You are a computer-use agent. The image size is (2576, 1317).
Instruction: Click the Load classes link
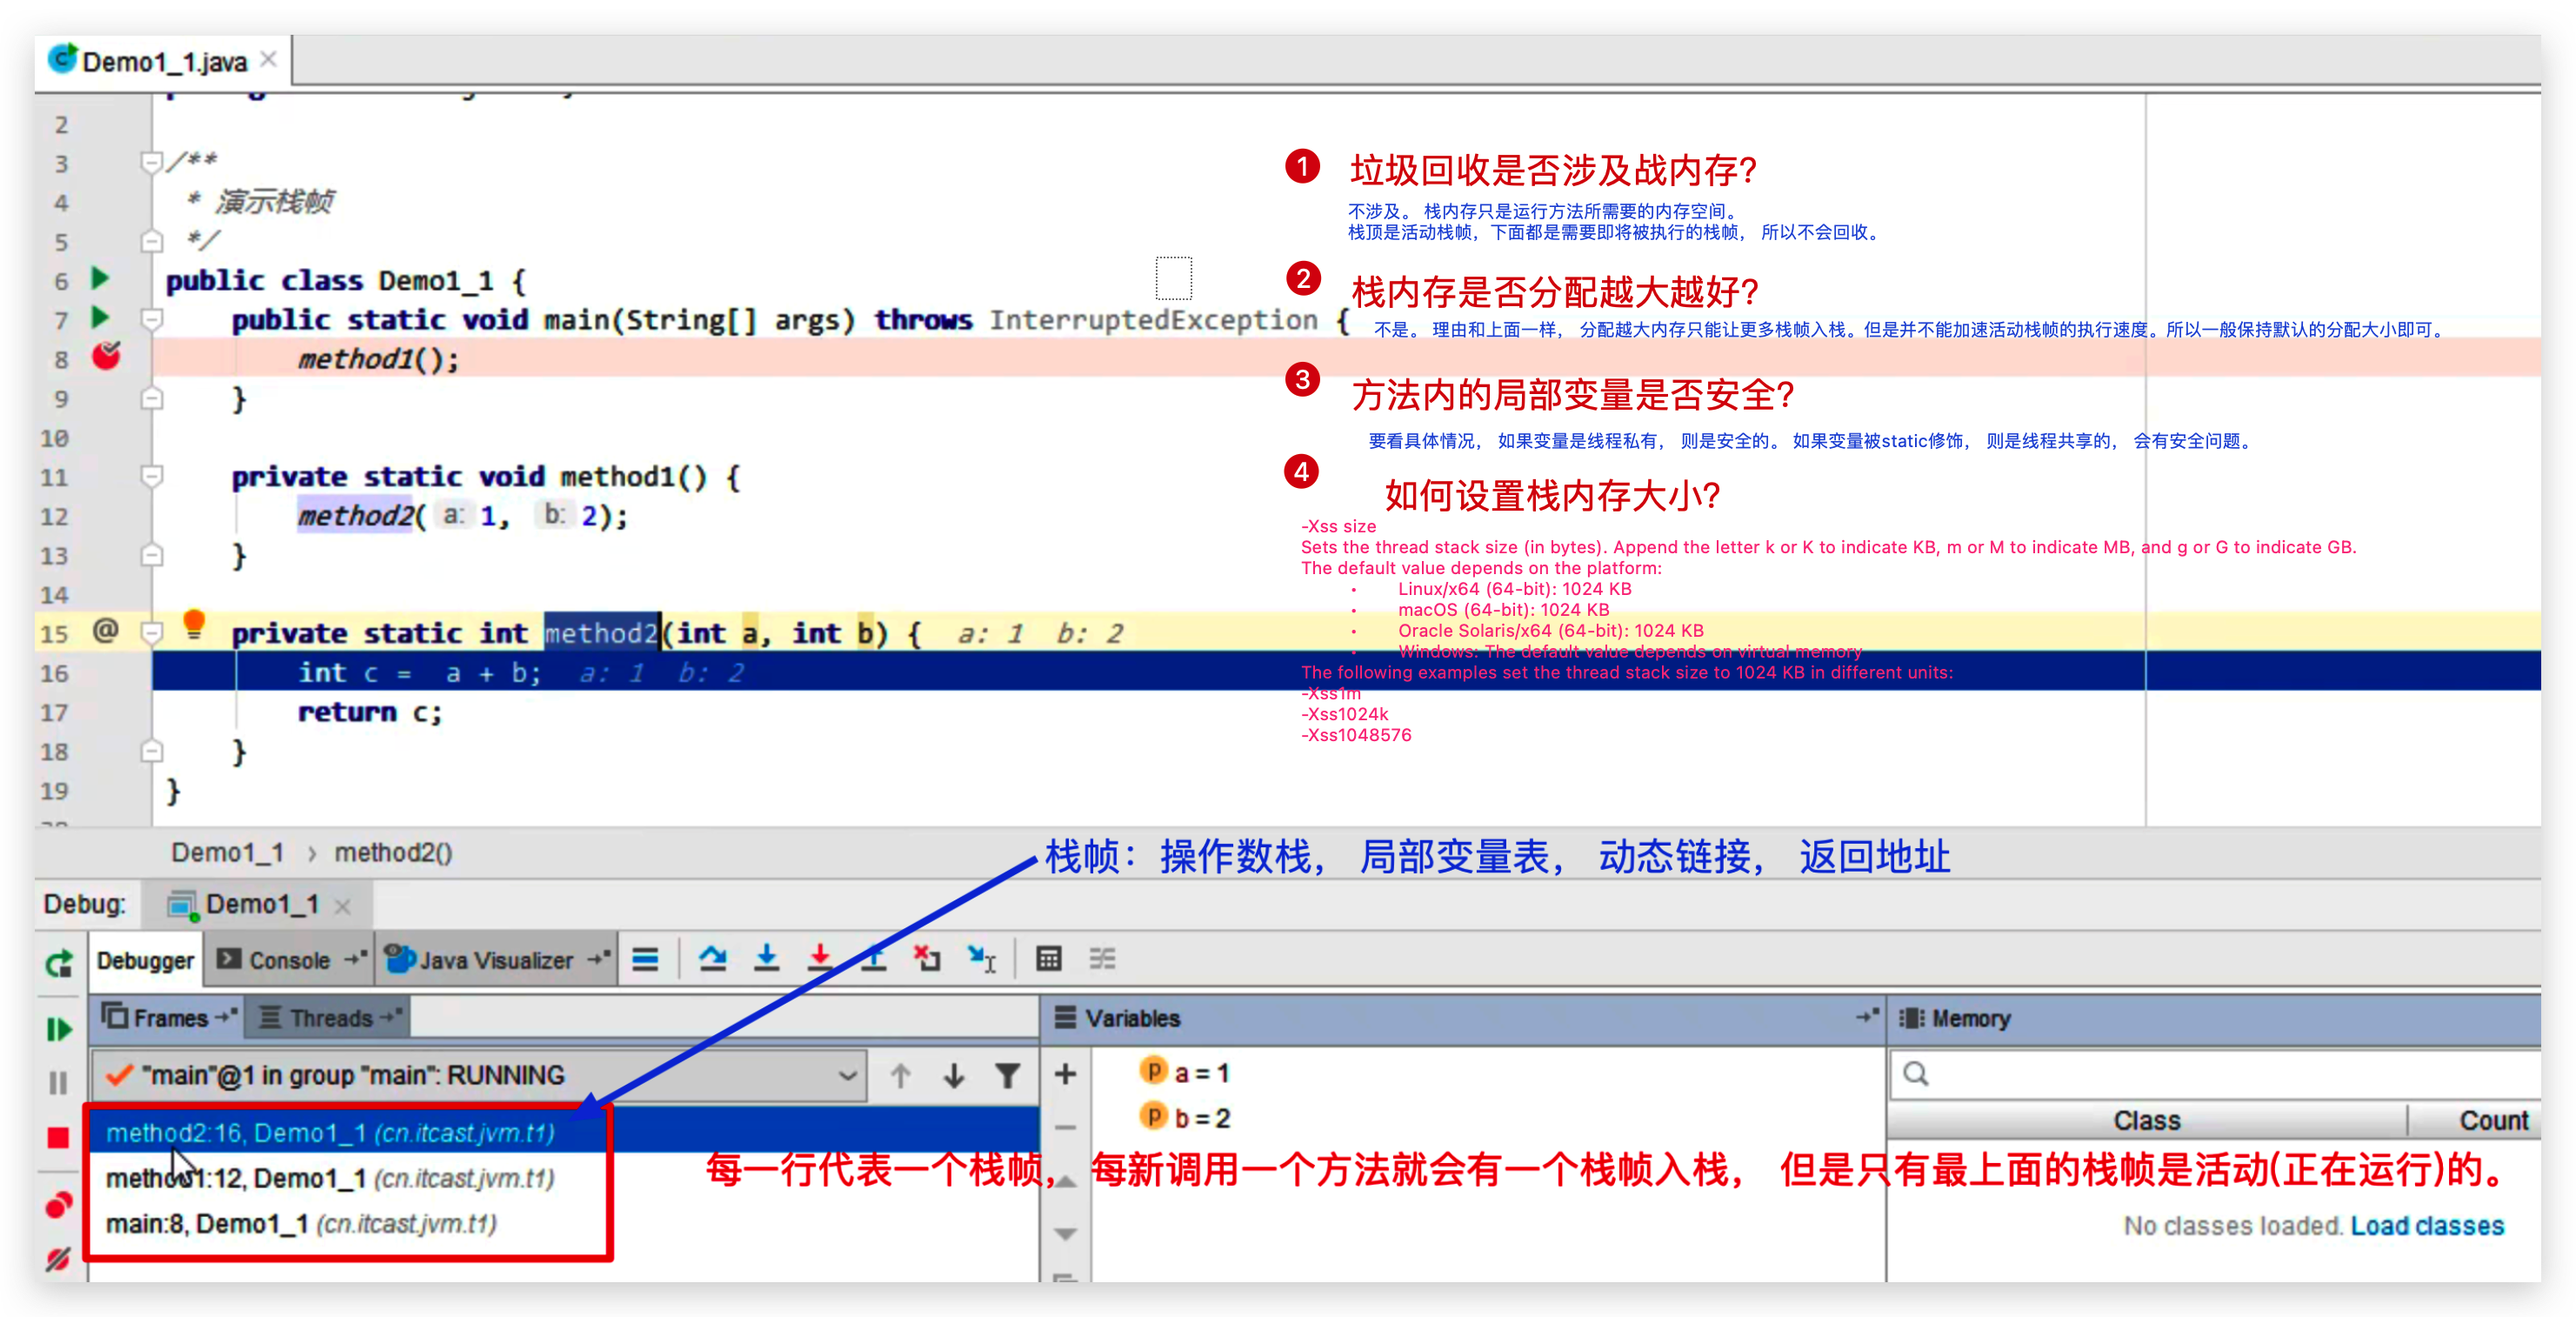[2426, 1225]
